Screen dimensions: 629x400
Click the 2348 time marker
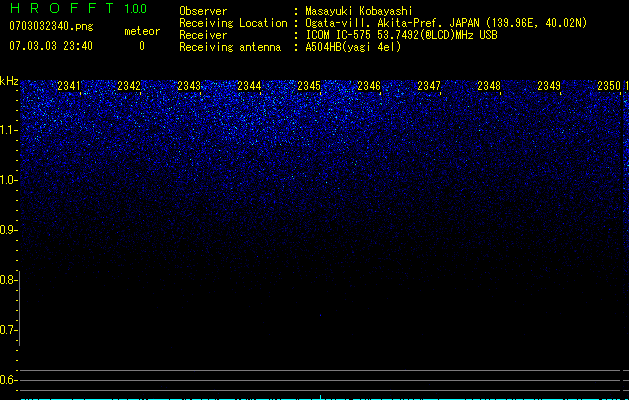[489, 86]
